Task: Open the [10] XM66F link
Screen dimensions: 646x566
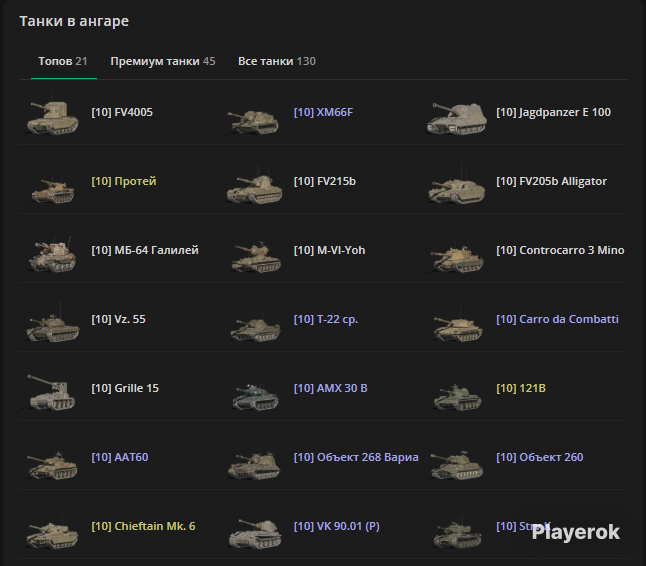Action: 323,112
